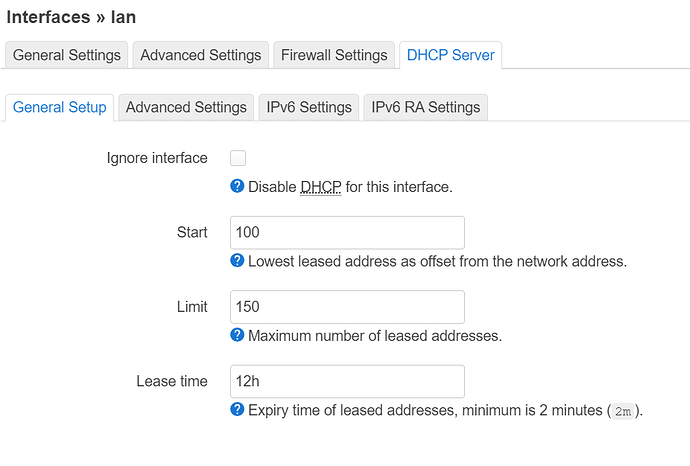The width and height of the screenshot is (690, 466).
Task: Click the 2m code example text
Action: (x=622, y=410)
